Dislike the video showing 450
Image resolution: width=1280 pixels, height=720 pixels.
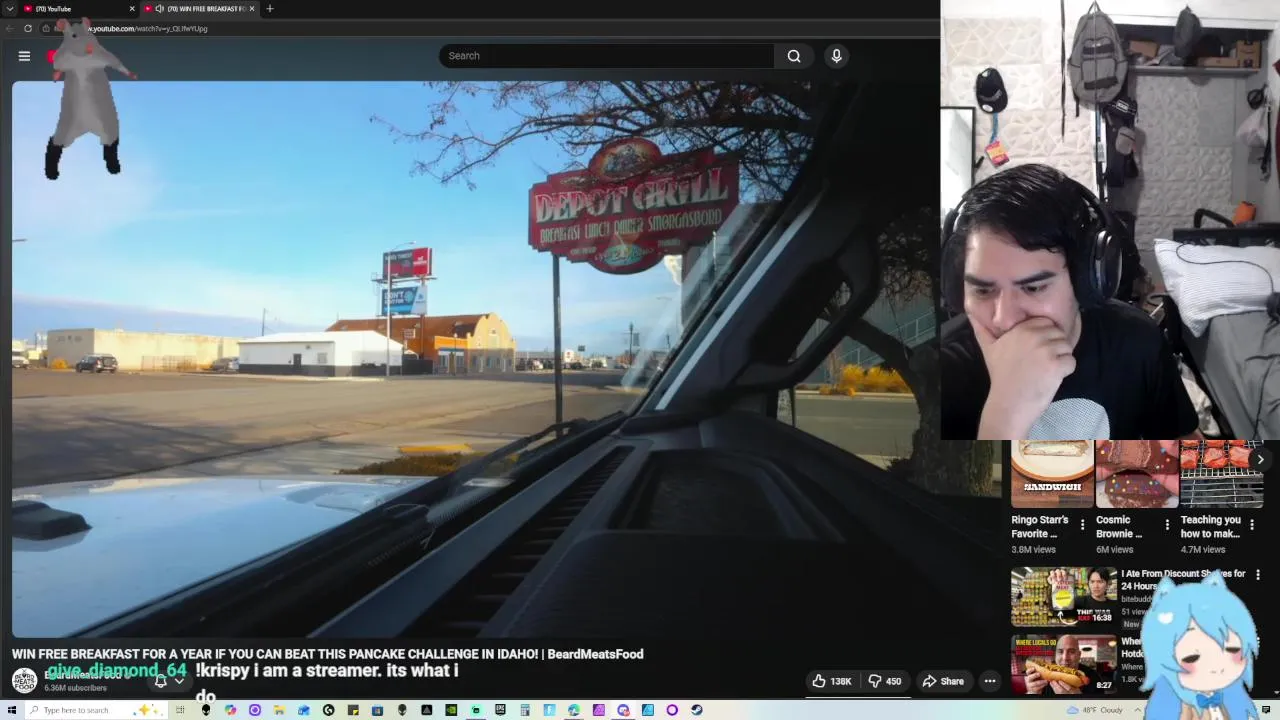(x=885, y=681)
